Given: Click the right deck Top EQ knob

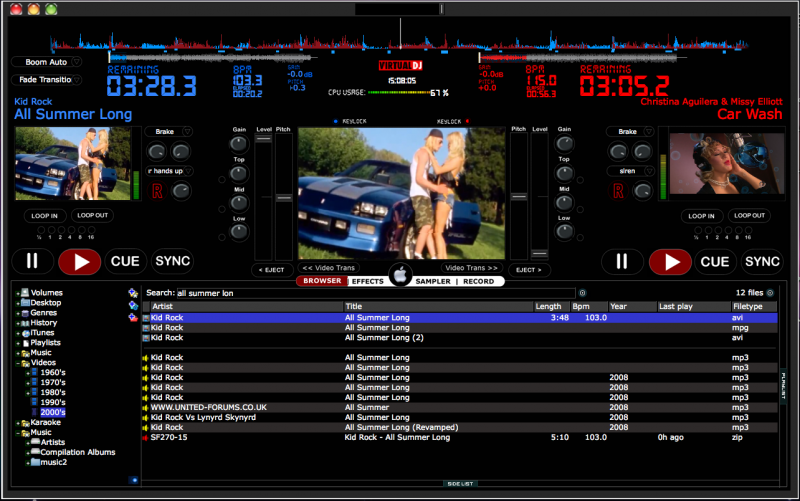Looking at the screenshot, I should [564, 173].
